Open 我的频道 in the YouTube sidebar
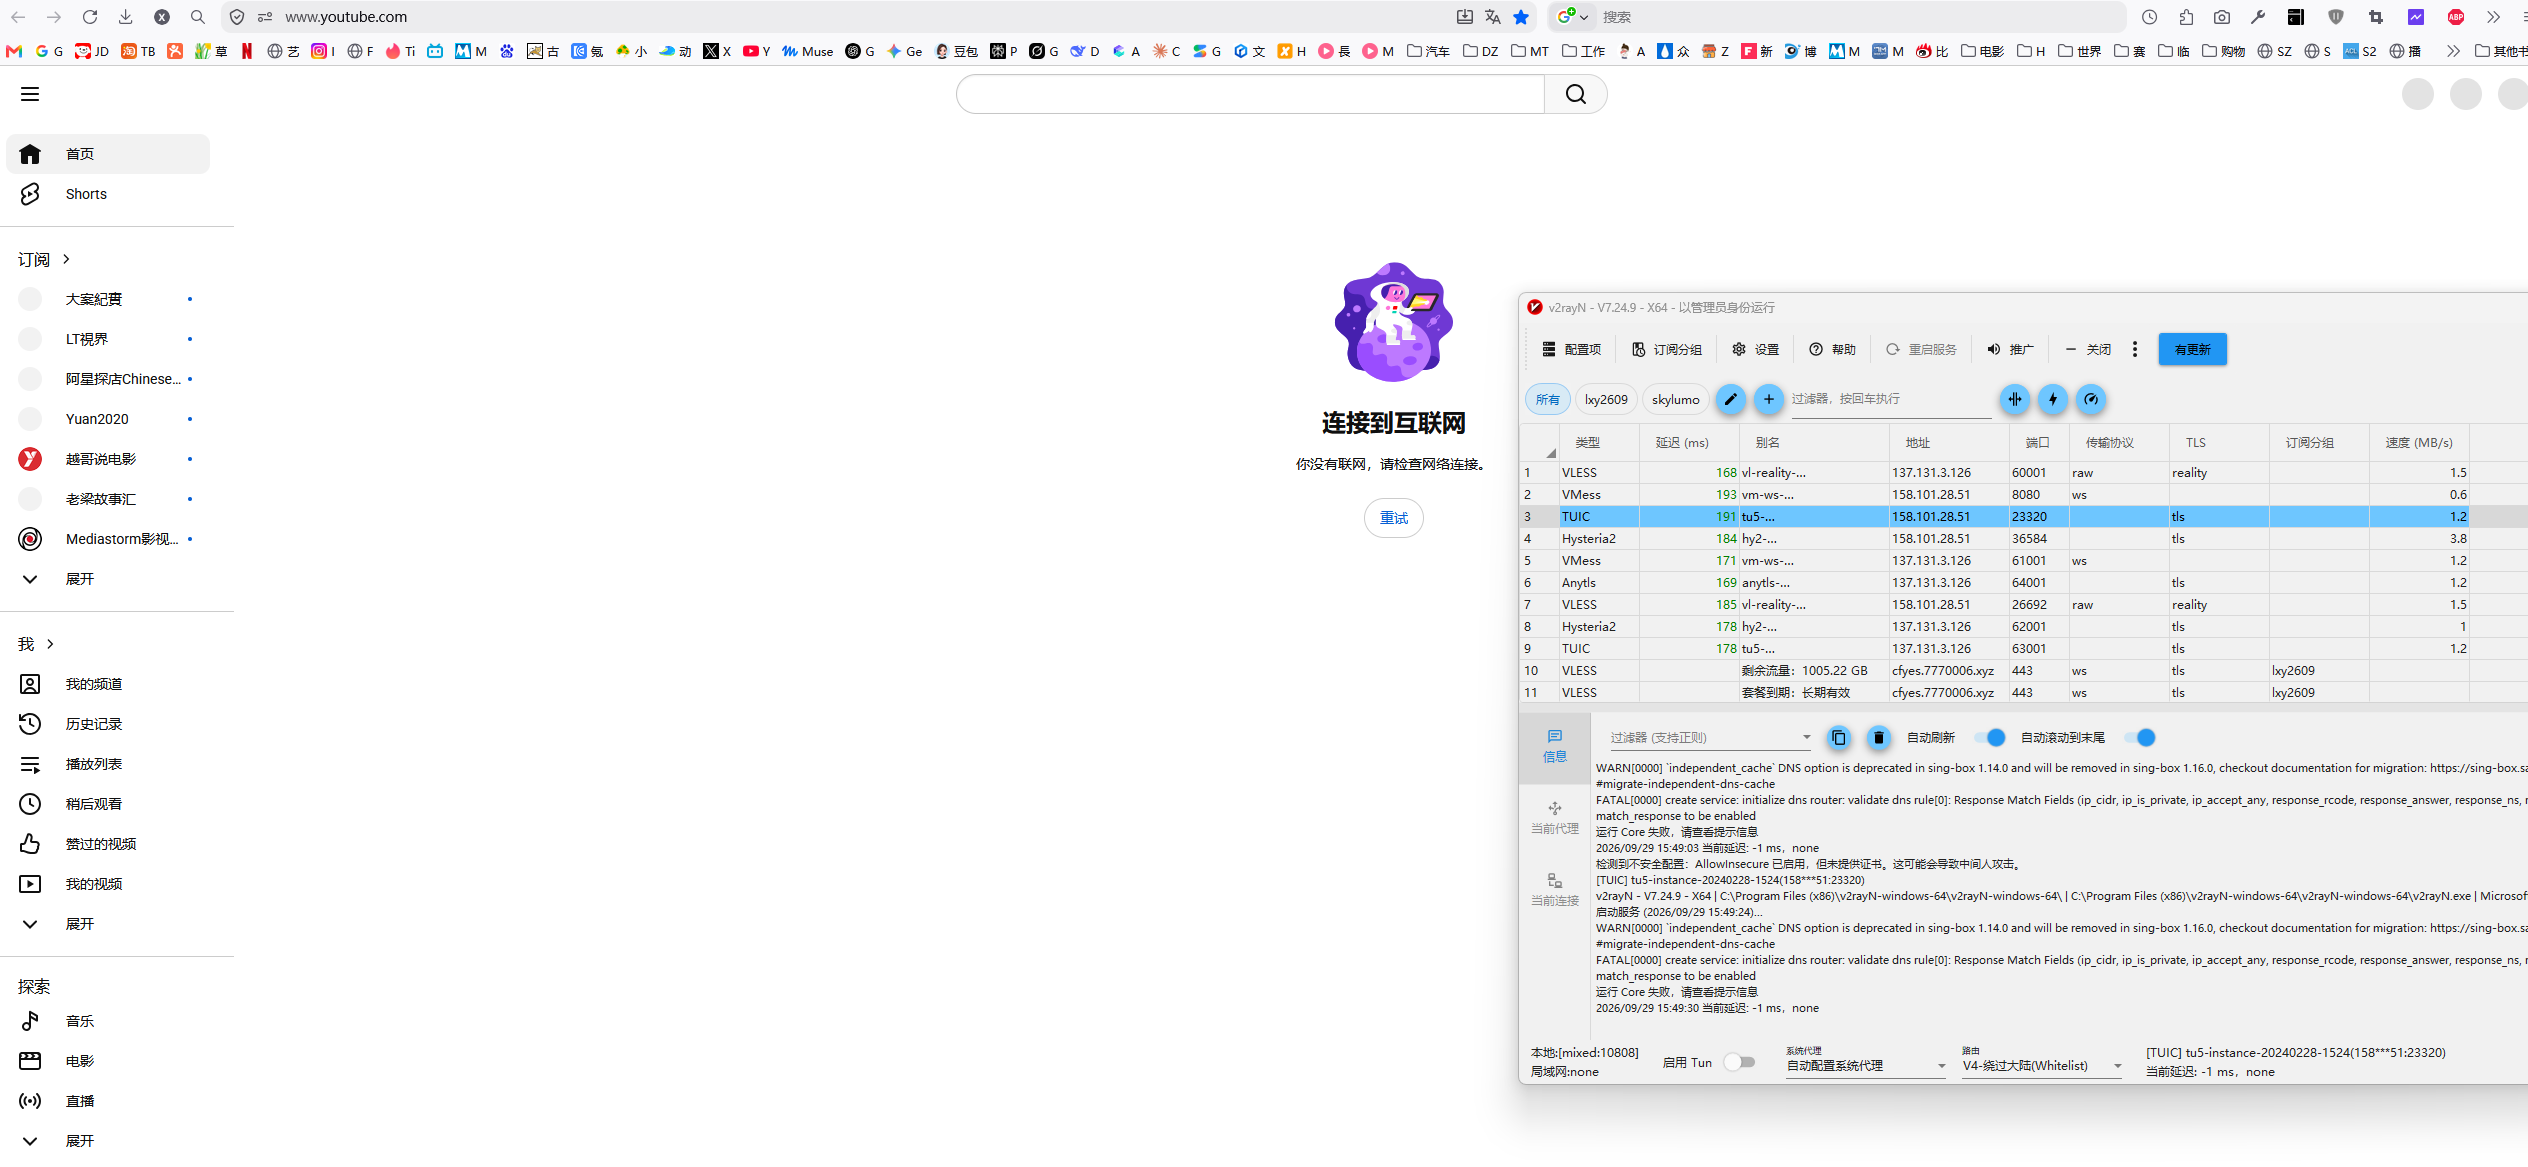 tap(108, 684)
